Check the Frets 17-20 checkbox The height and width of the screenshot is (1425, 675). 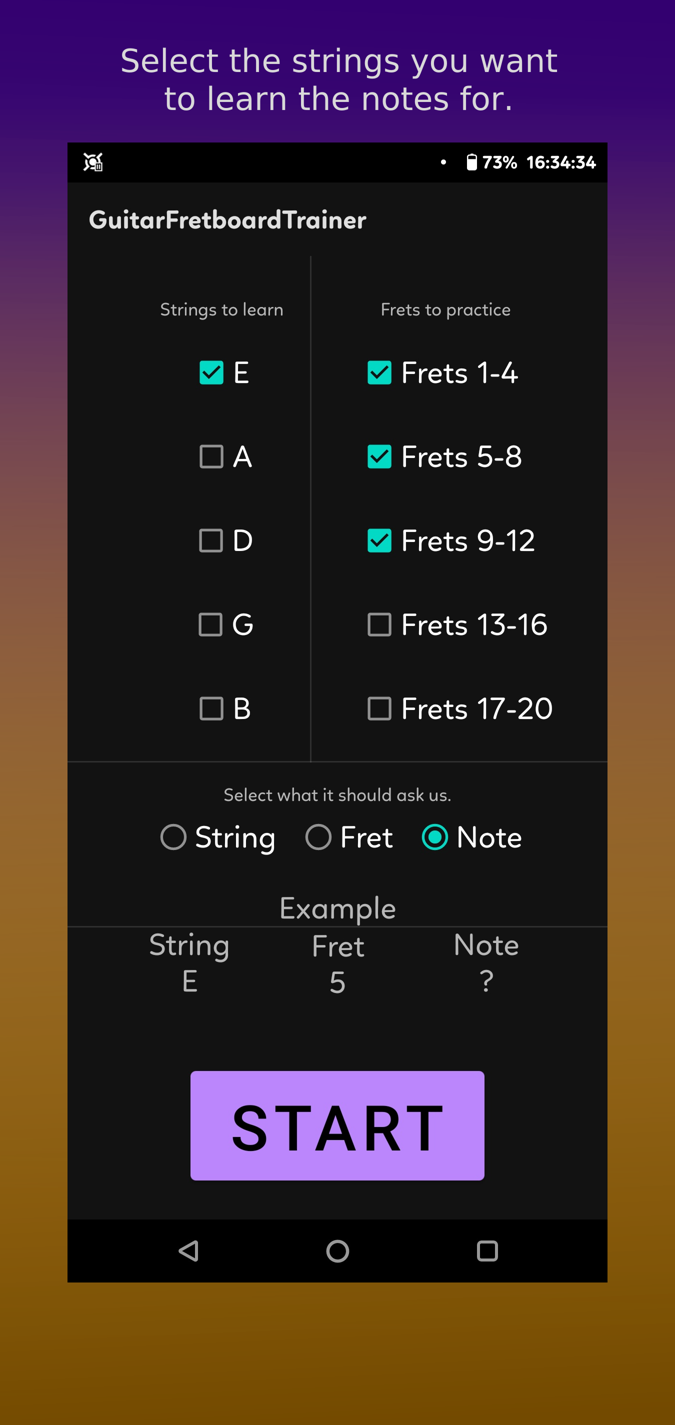tap(379, 709)
